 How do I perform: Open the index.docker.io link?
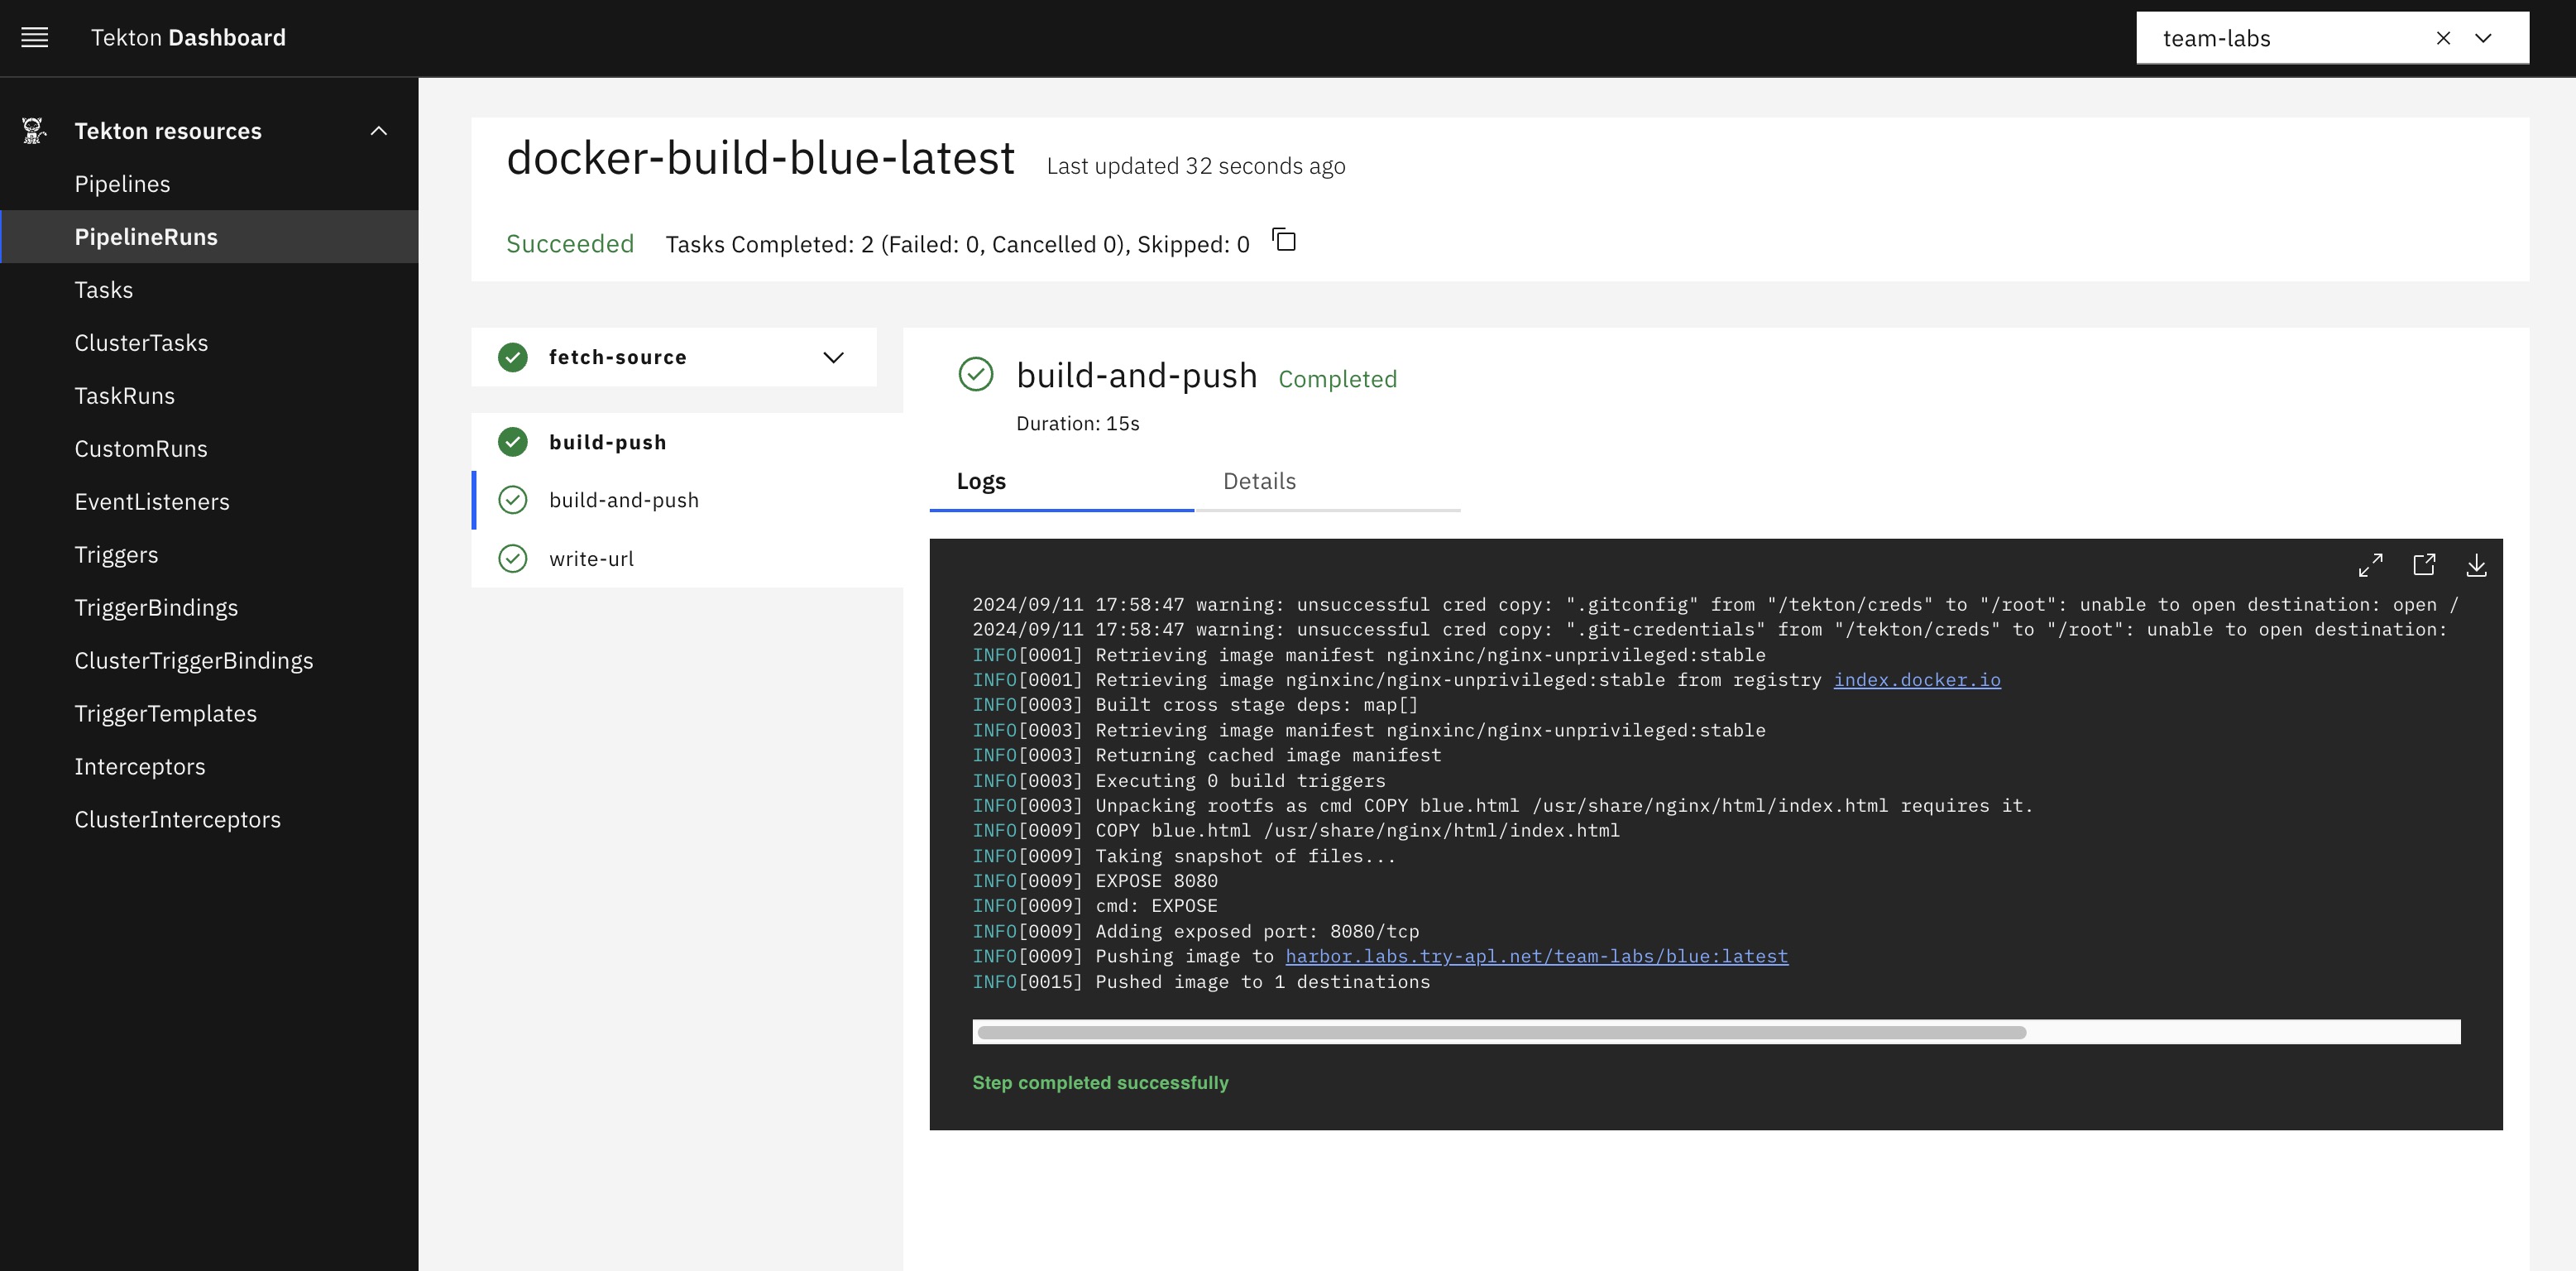click(1917, 680)
